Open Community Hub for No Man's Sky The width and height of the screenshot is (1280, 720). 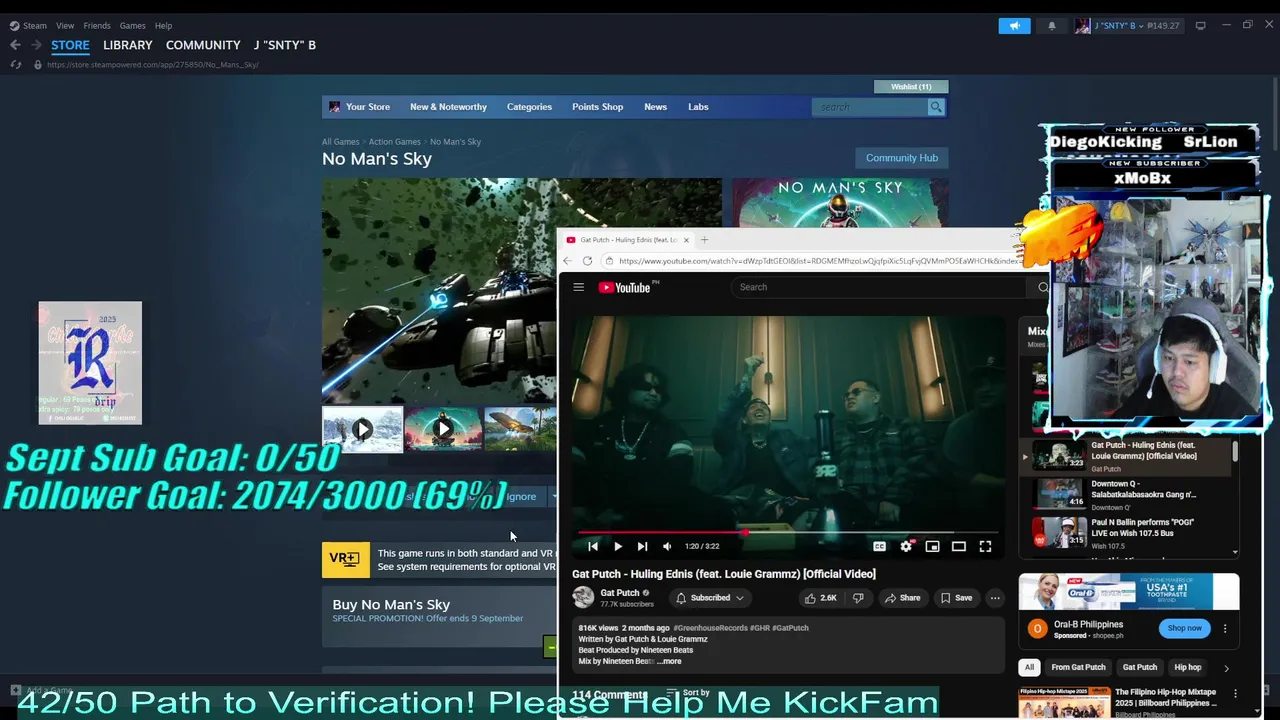click(901, 158)
